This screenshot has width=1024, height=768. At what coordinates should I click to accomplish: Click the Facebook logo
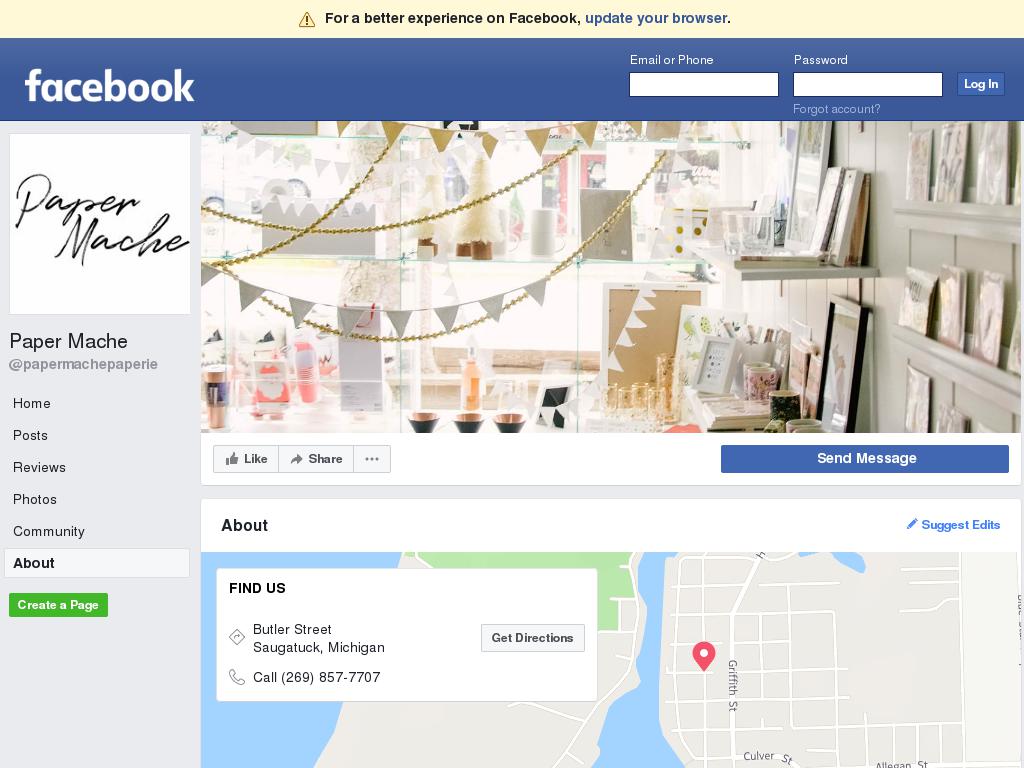point(109,86)
